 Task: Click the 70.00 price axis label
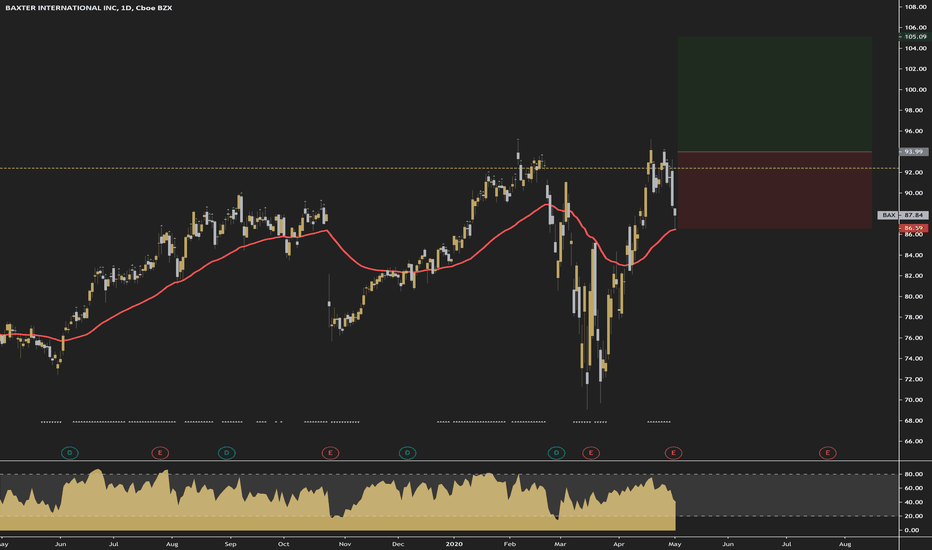915,400
